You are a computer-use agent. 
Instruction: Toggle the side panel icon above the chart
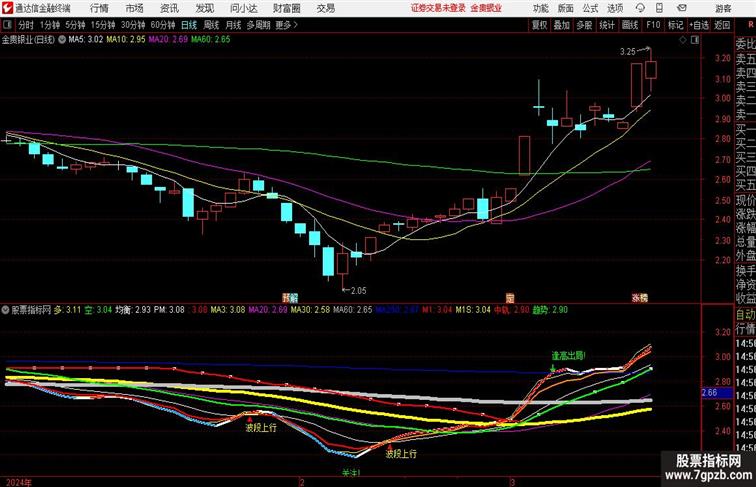[695, 40]
